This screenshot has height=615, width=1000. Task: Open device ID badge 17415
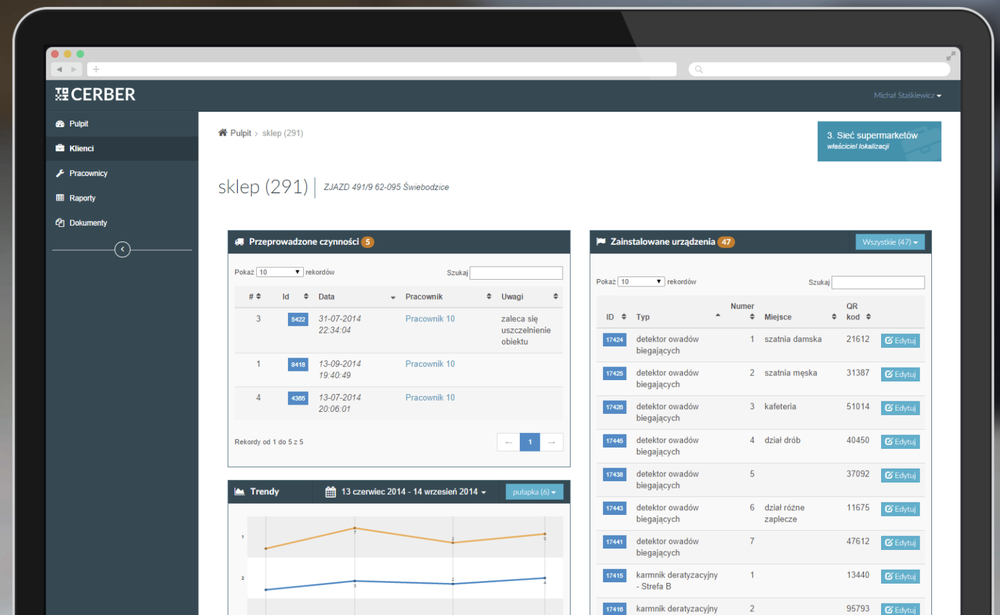(614, 575)
